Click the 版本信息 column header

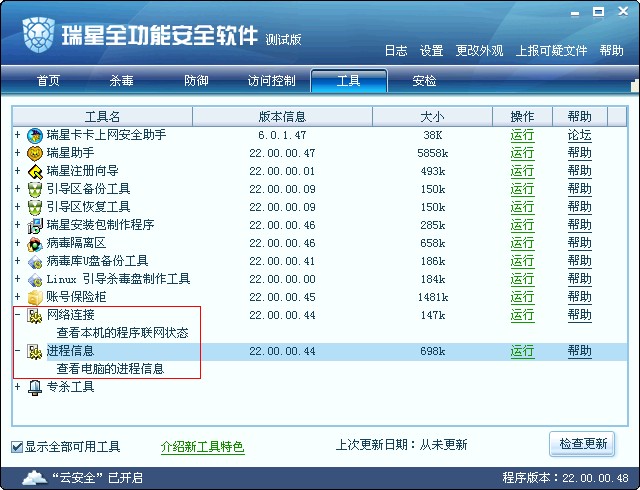click(x=282, y=117)
